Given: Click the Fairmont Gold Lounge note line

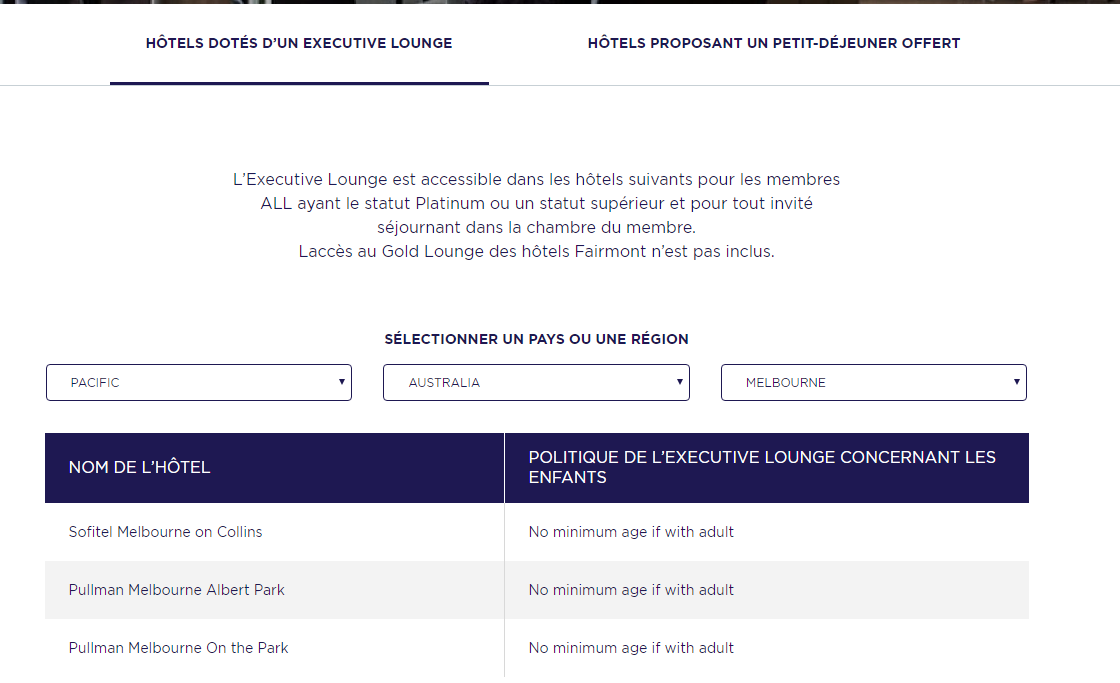Looking at the screenshot, I should [x=536, y=251].
